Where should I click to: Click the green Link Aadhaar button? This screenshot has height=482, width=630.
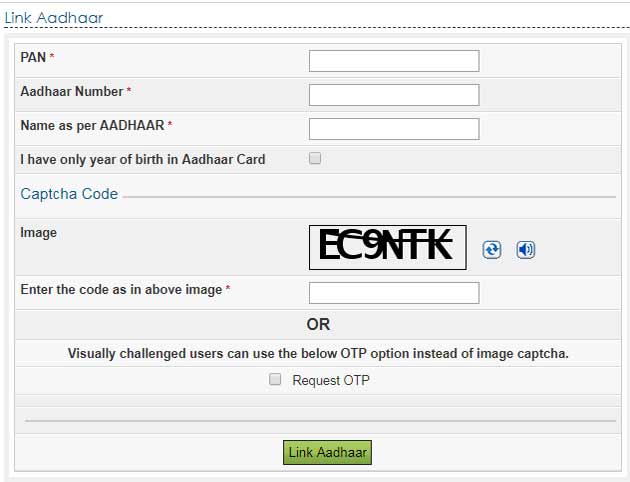(x=328, y=453)
